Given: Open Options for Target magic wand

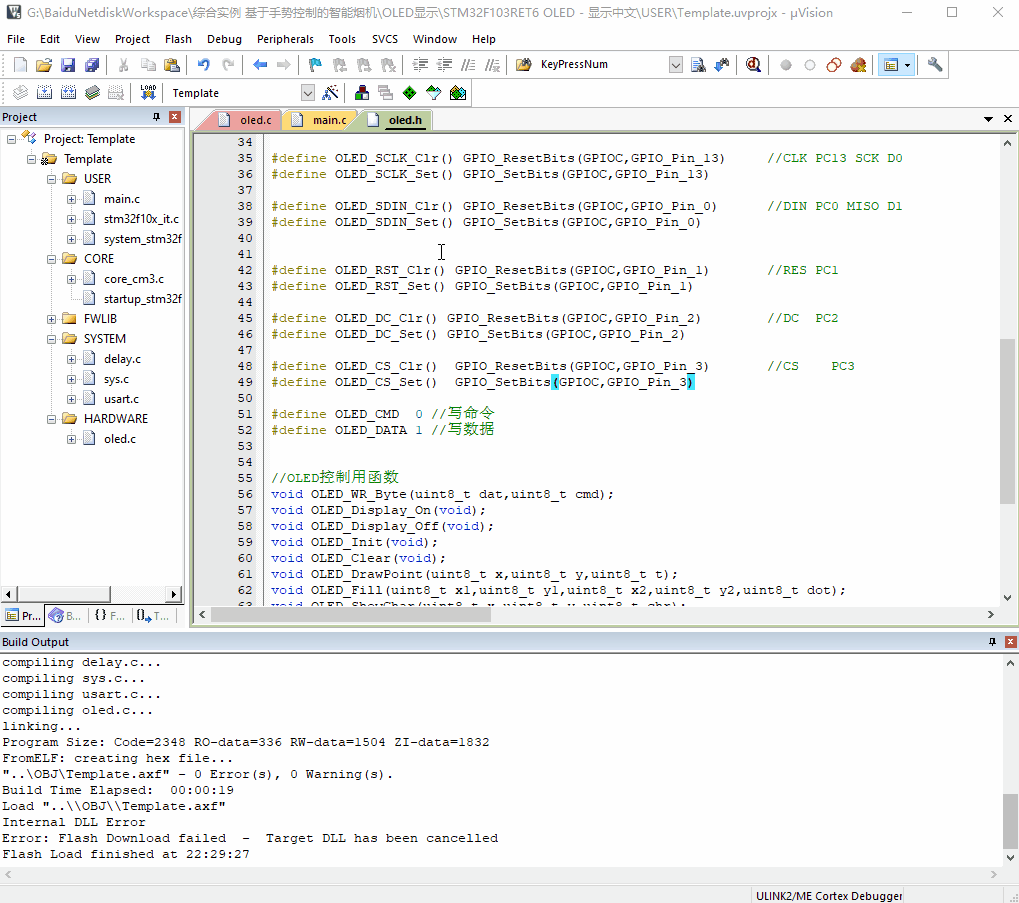Looking at the screenshot, I should coord(330,93).
